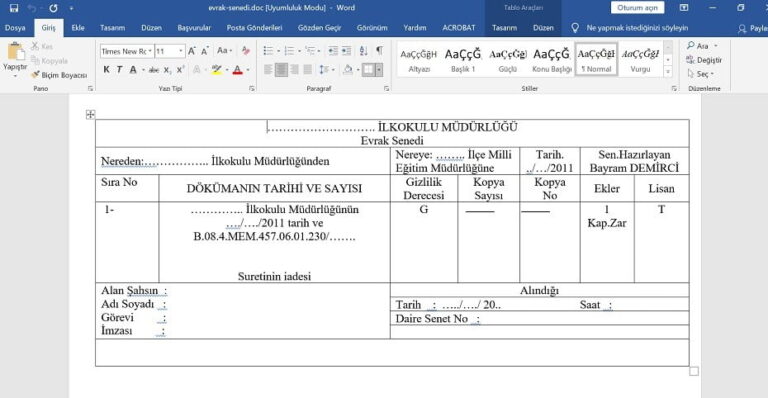Viewport: 768px width, 398px height.
Task: Click the numbered list icon
Action: coord(289,51)
